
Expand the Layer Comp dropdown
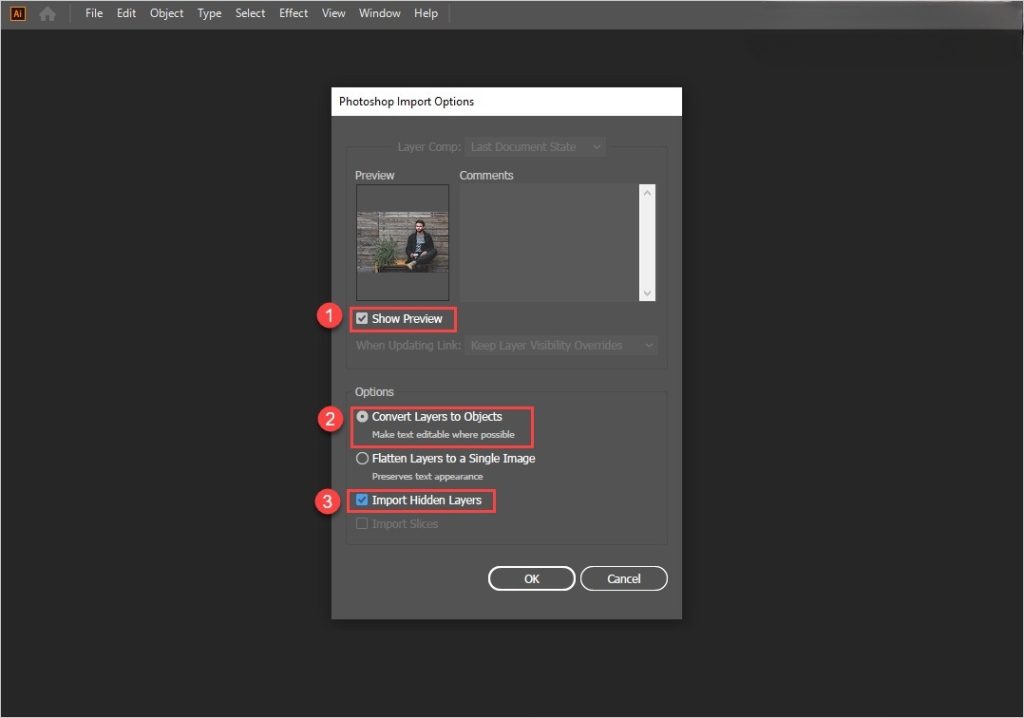tap(535, 147)
